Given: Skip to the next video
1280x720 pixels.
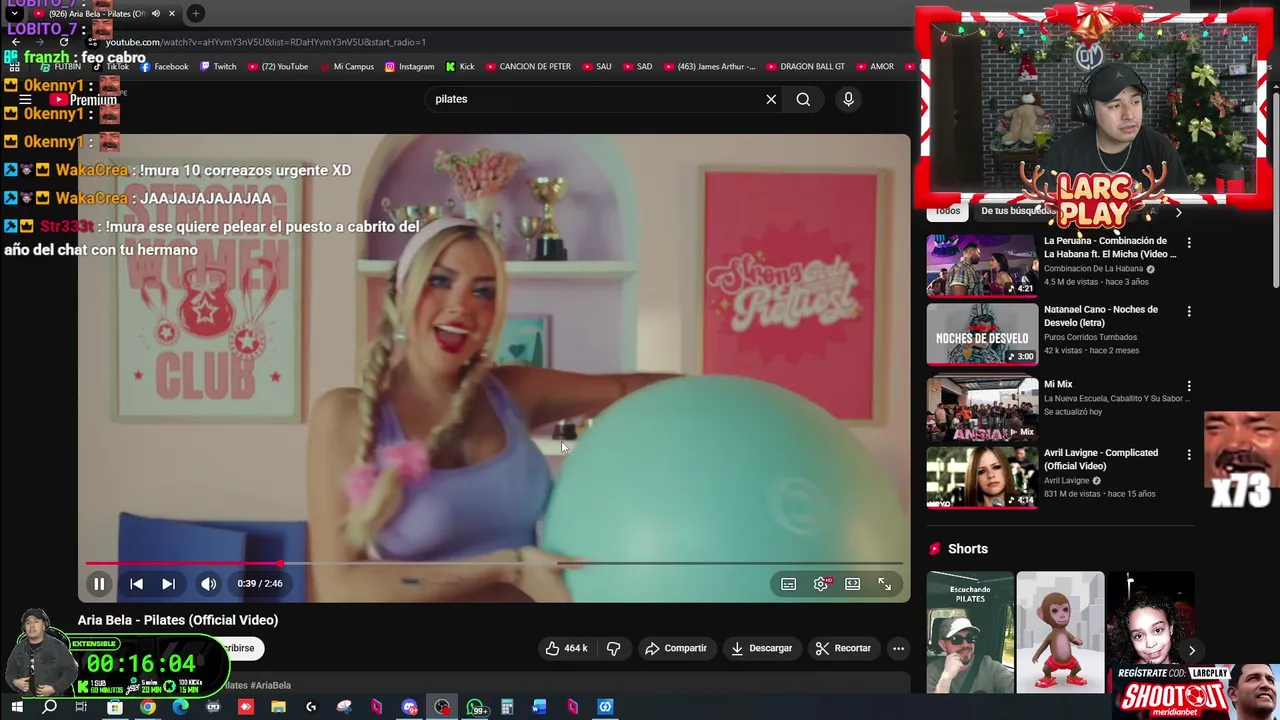Looking at the screenshot, I should 168,584.
